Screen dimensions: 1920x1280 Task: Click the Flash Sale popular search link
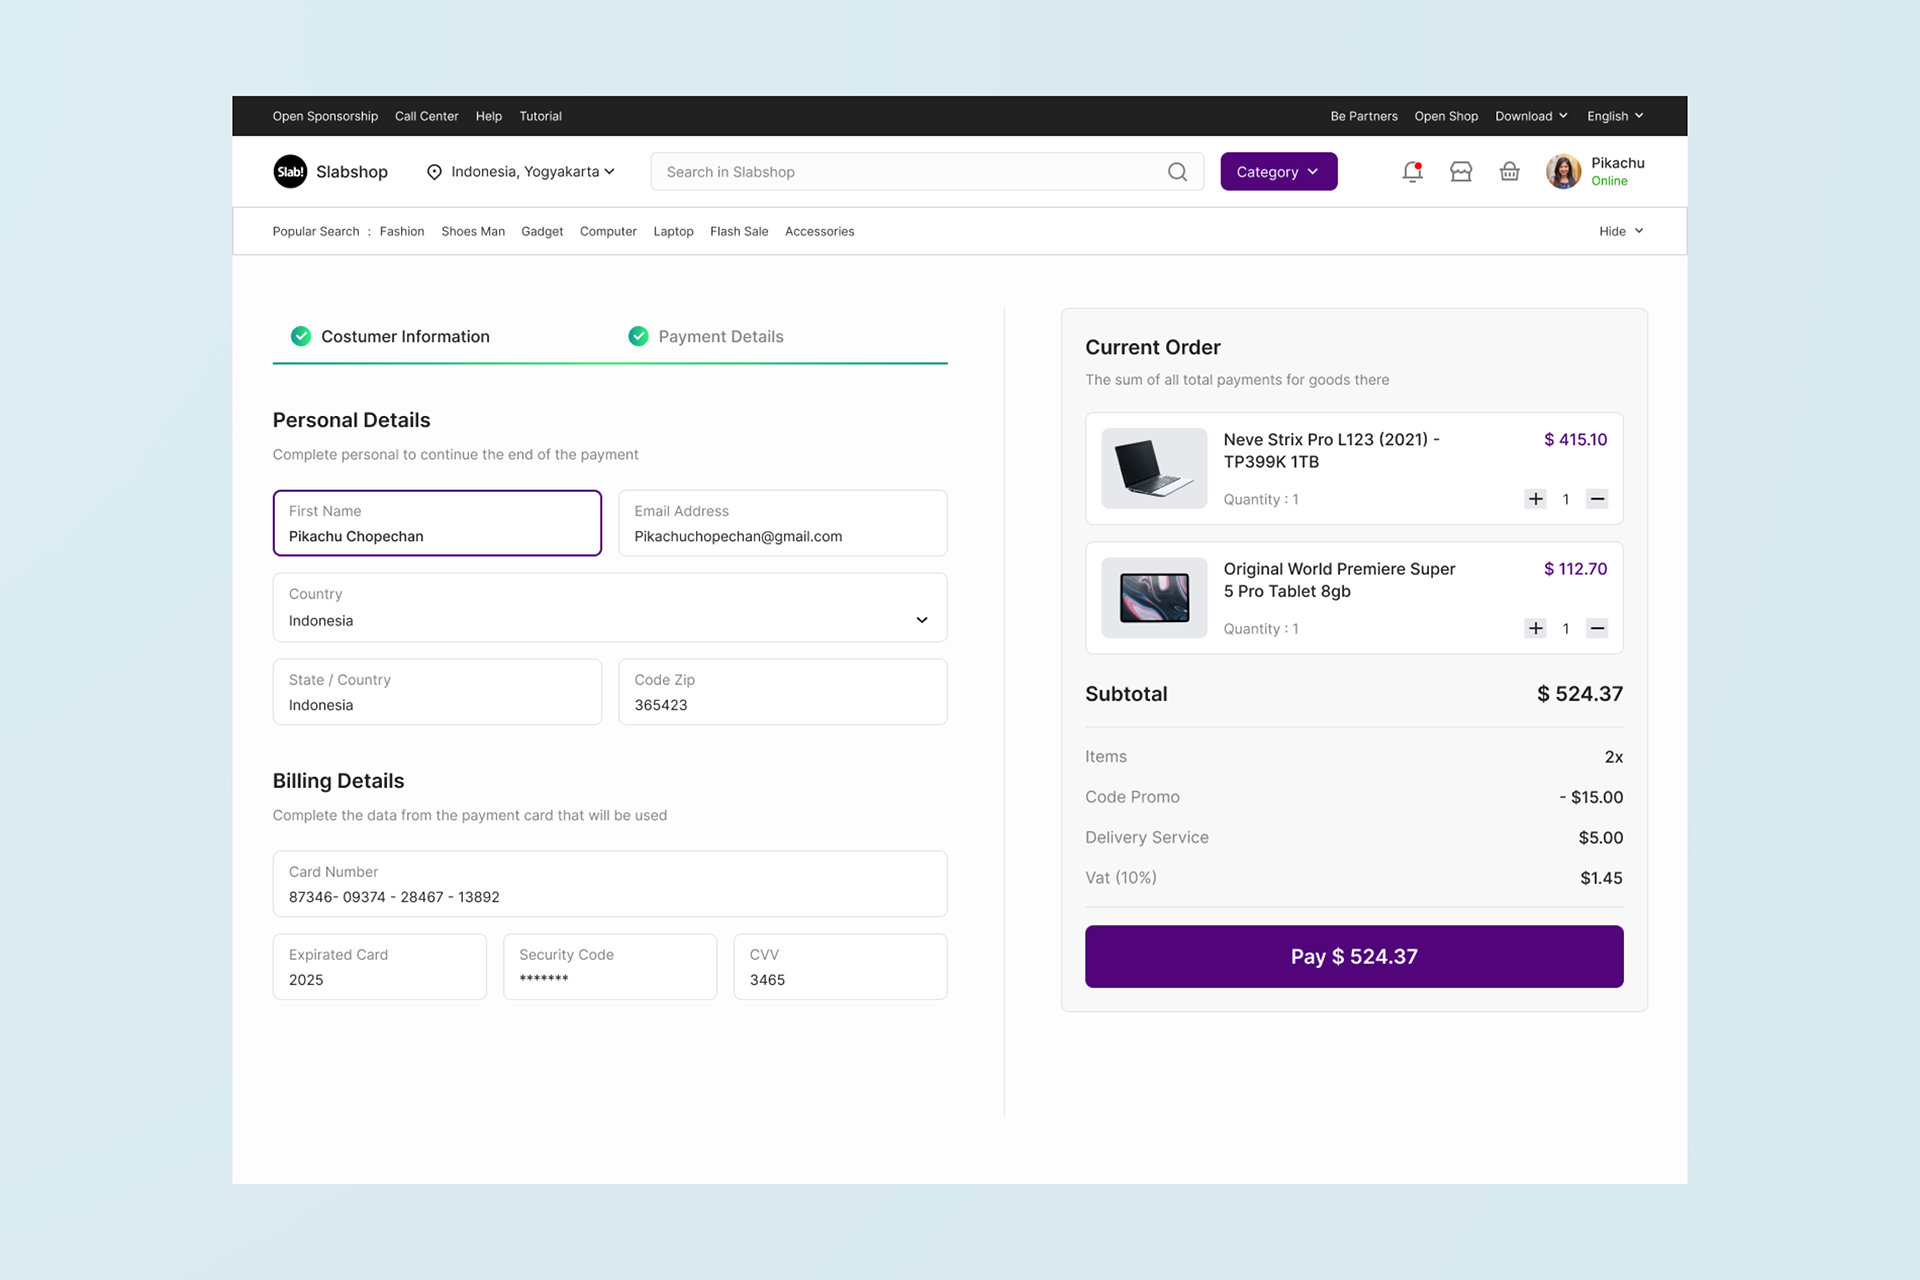(x=739, y=231)
